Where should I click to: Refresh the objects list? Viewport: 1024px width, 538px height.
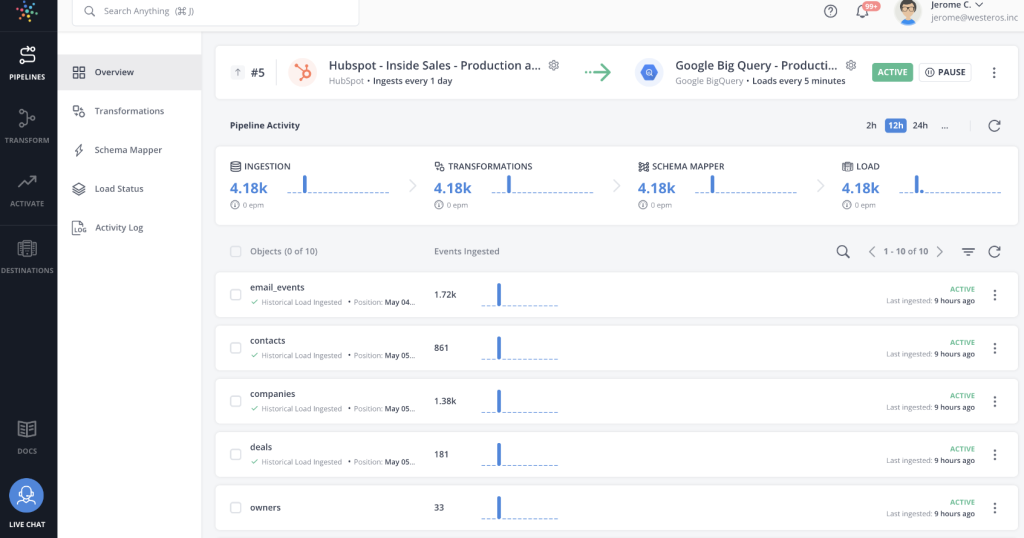(x=994, y=251)
